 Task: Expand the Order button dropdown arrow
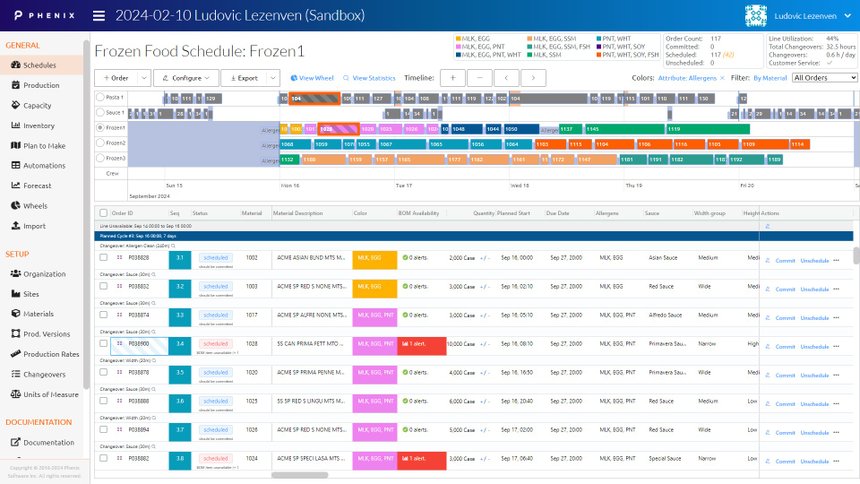[x=144, y=78]
